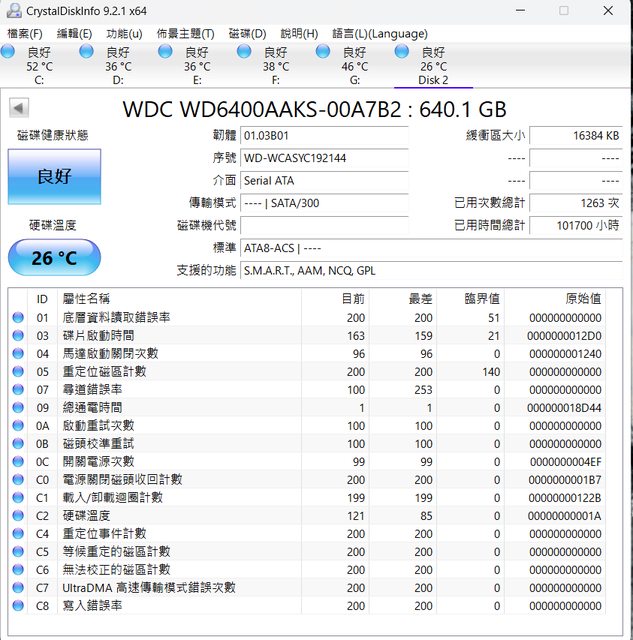Screen dimensions: 633x640
Task: Click blue status icon of 寫入錯誤率 row
Action: 18,605
